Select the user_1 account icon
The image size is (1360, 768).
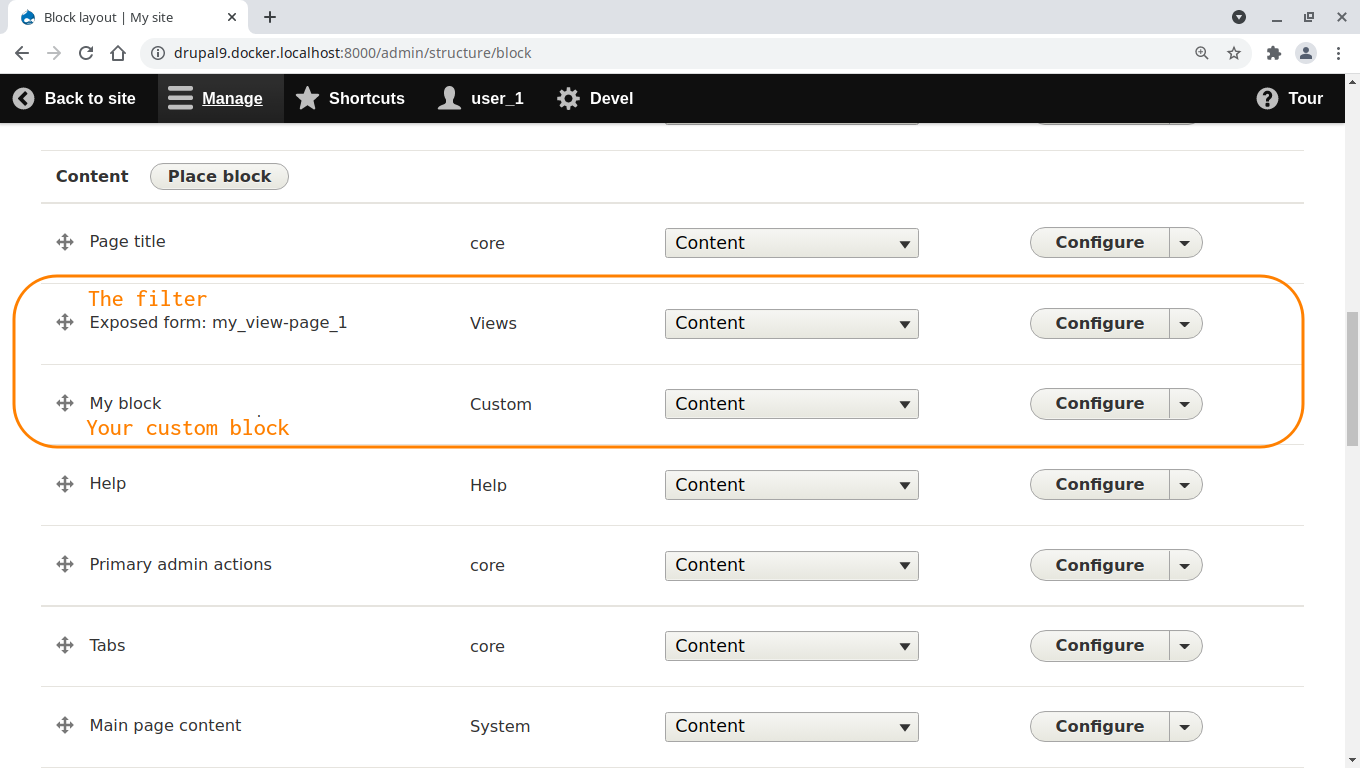click(449, 98)
